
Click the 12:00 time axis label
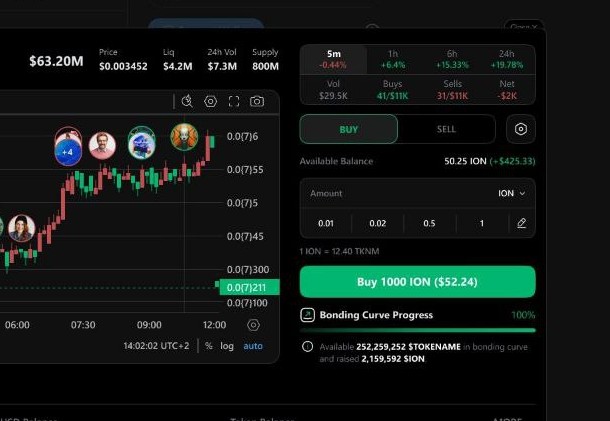pyautogui.click(x=214, y=325)
